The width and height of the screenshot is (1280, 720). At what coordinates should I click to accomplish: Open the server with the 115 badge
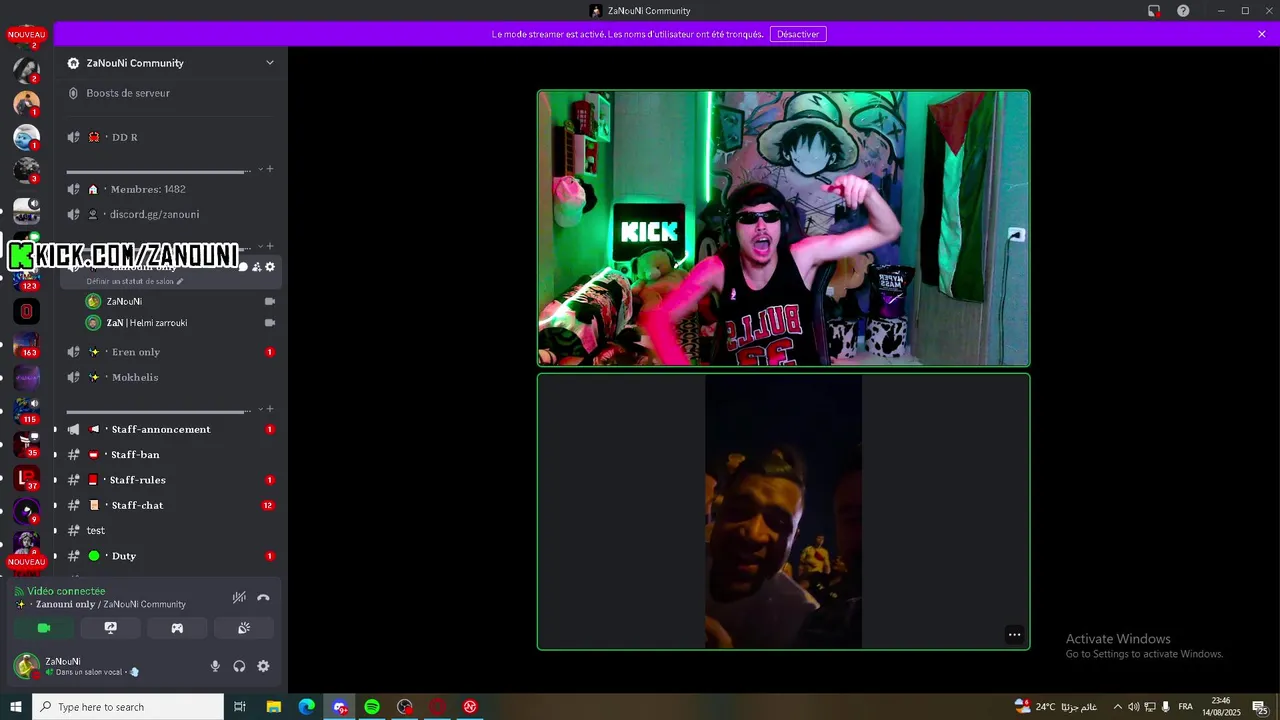click(27, 411)
